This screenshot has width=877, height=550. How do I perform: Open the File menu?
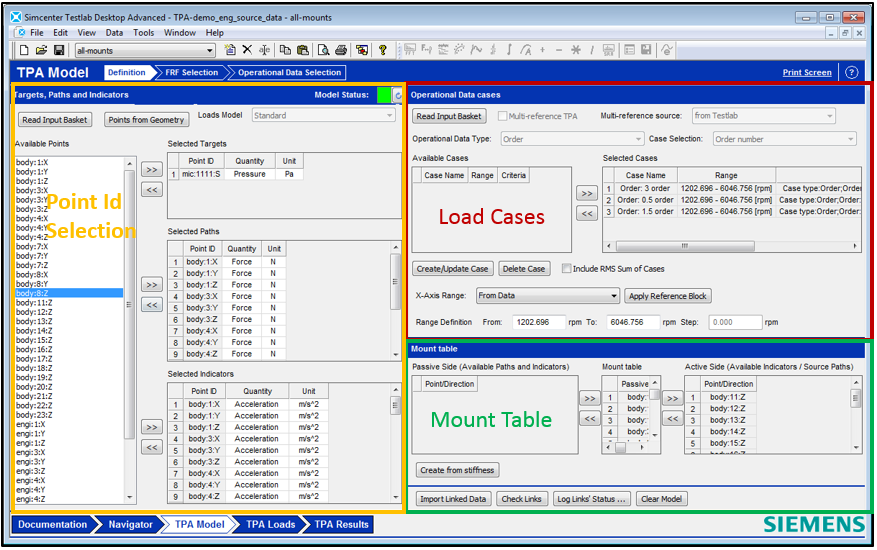[x=36, y=32]
